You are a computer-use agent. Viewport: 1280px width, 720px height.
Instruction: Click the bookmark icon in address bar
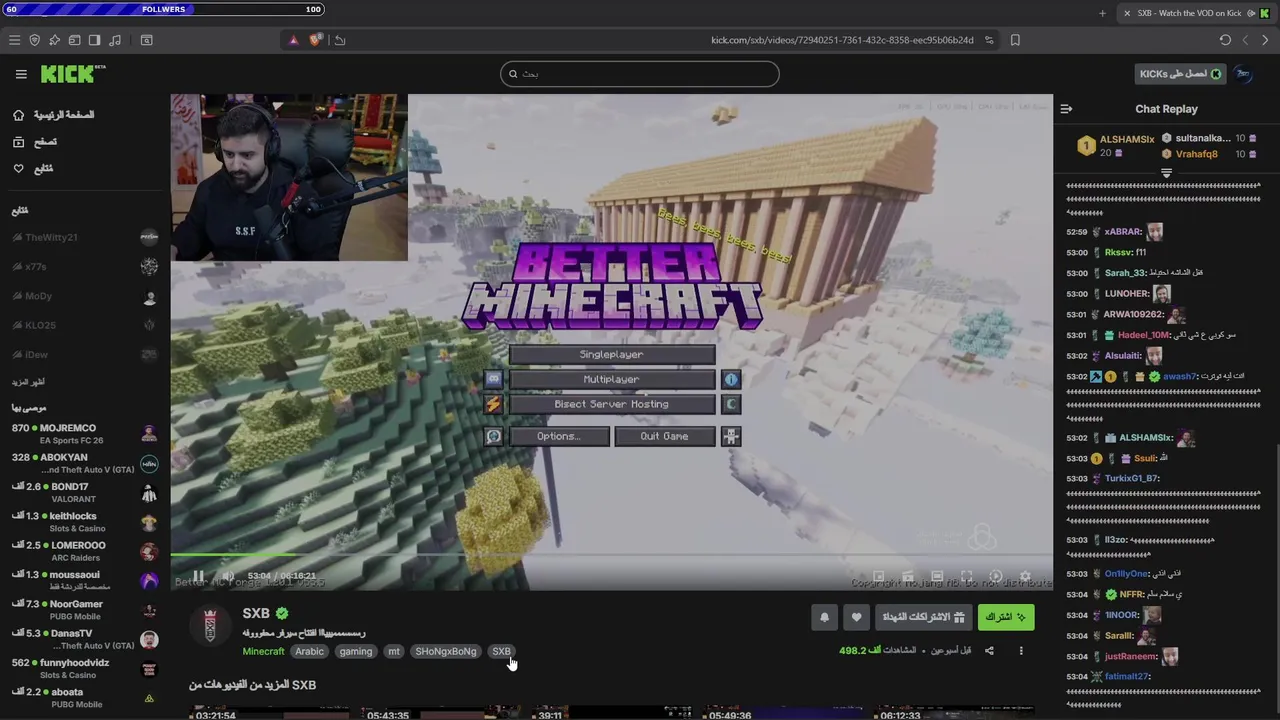1015,40
